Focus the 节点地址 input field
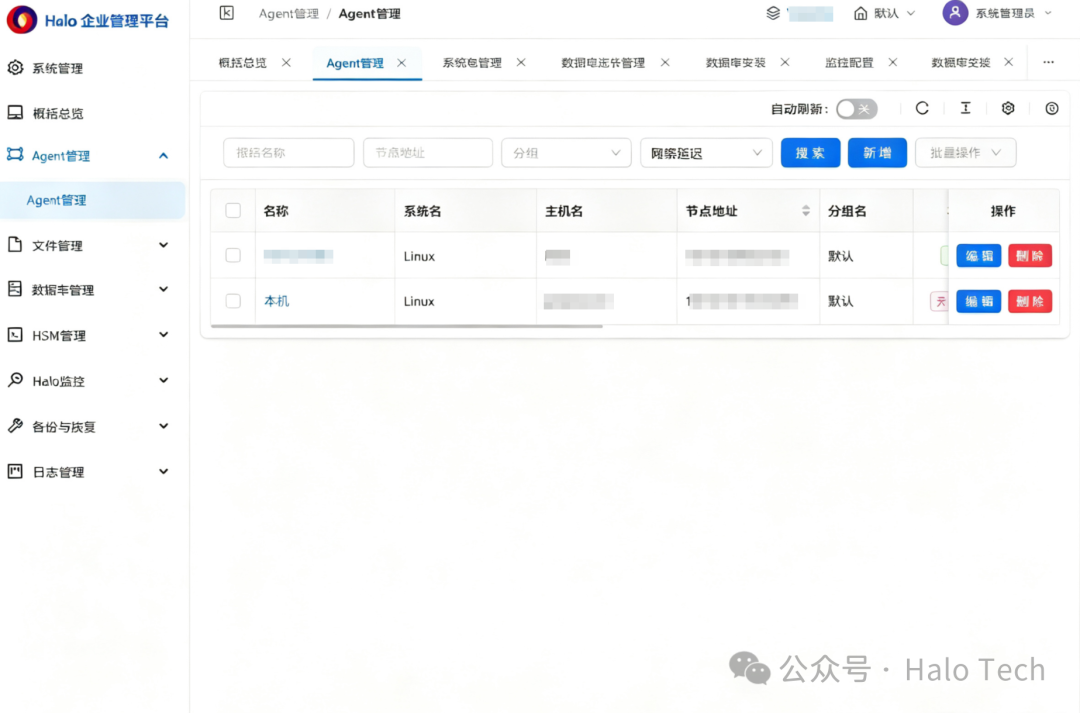The height and width of the screenshot is (713, 1080). click(428, 153)
